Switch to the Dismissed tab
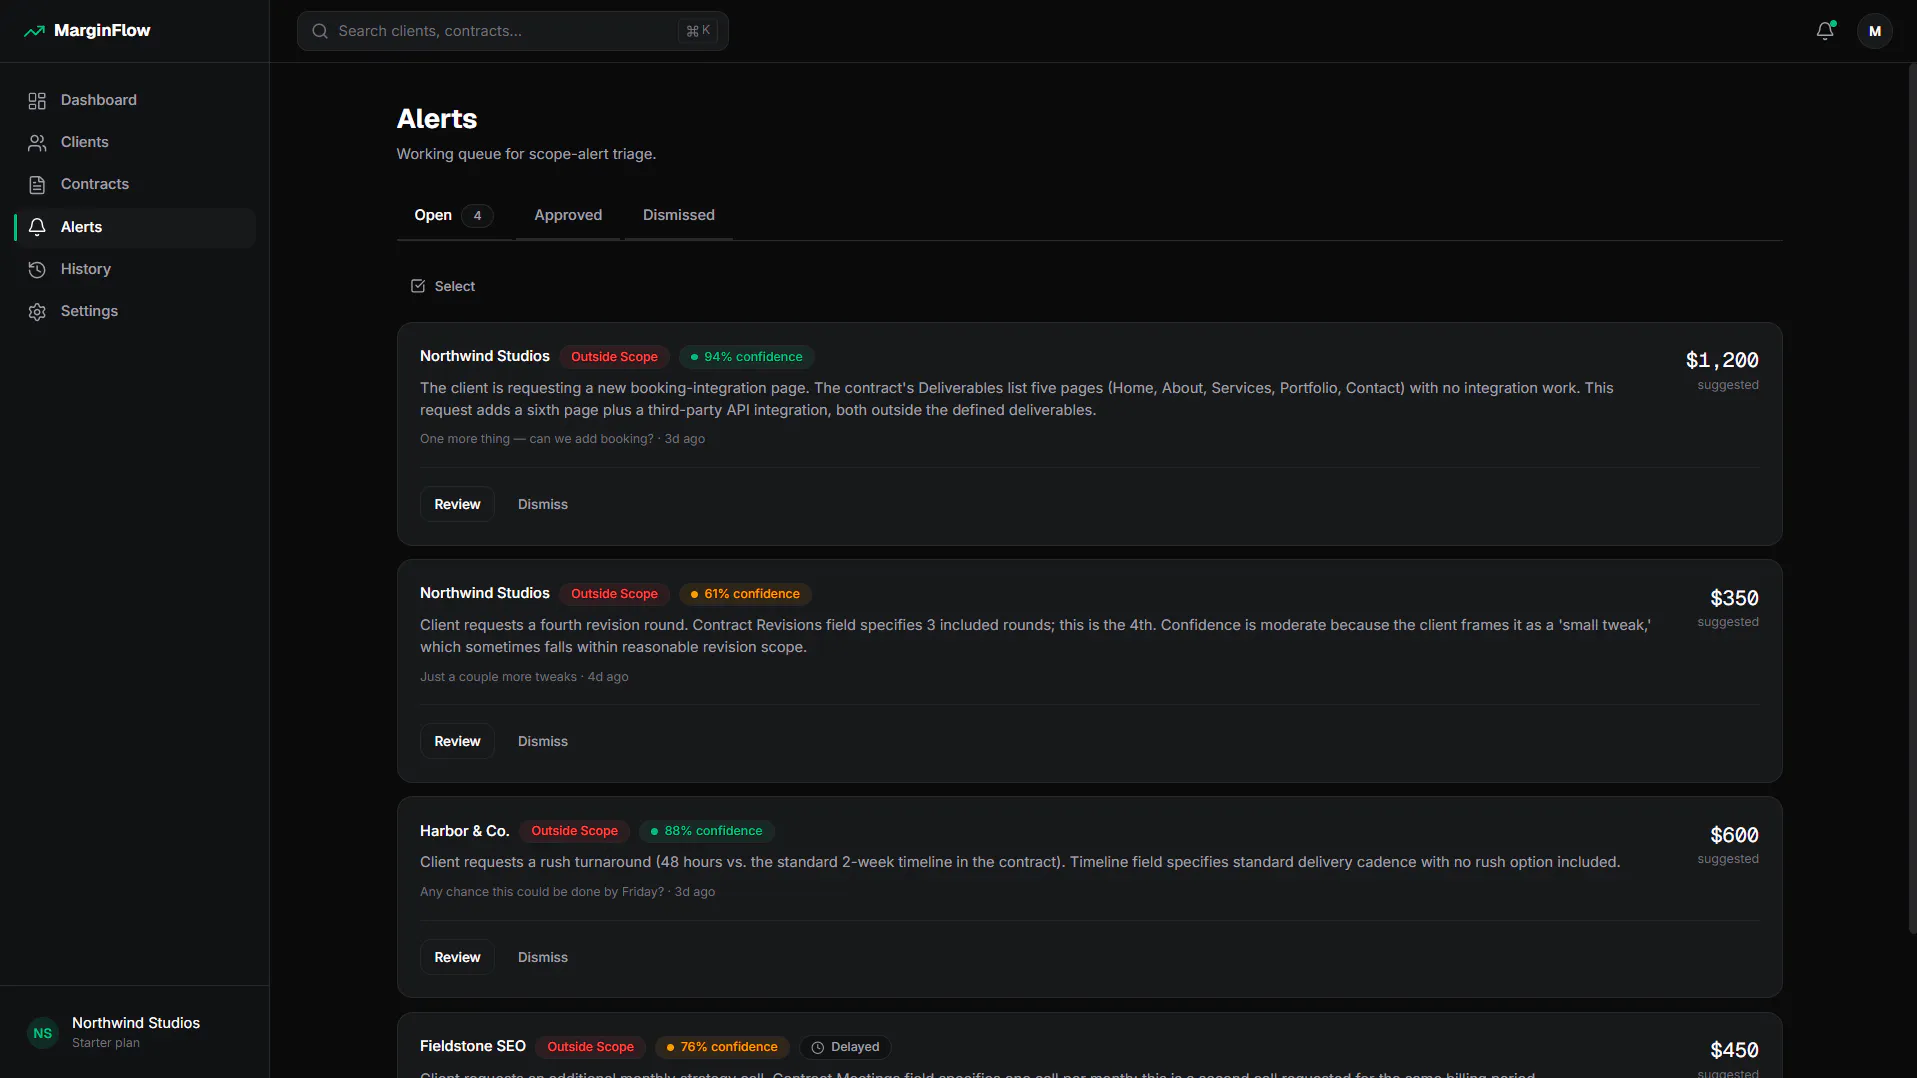The image size is (1917, 1078). [679, 215]
